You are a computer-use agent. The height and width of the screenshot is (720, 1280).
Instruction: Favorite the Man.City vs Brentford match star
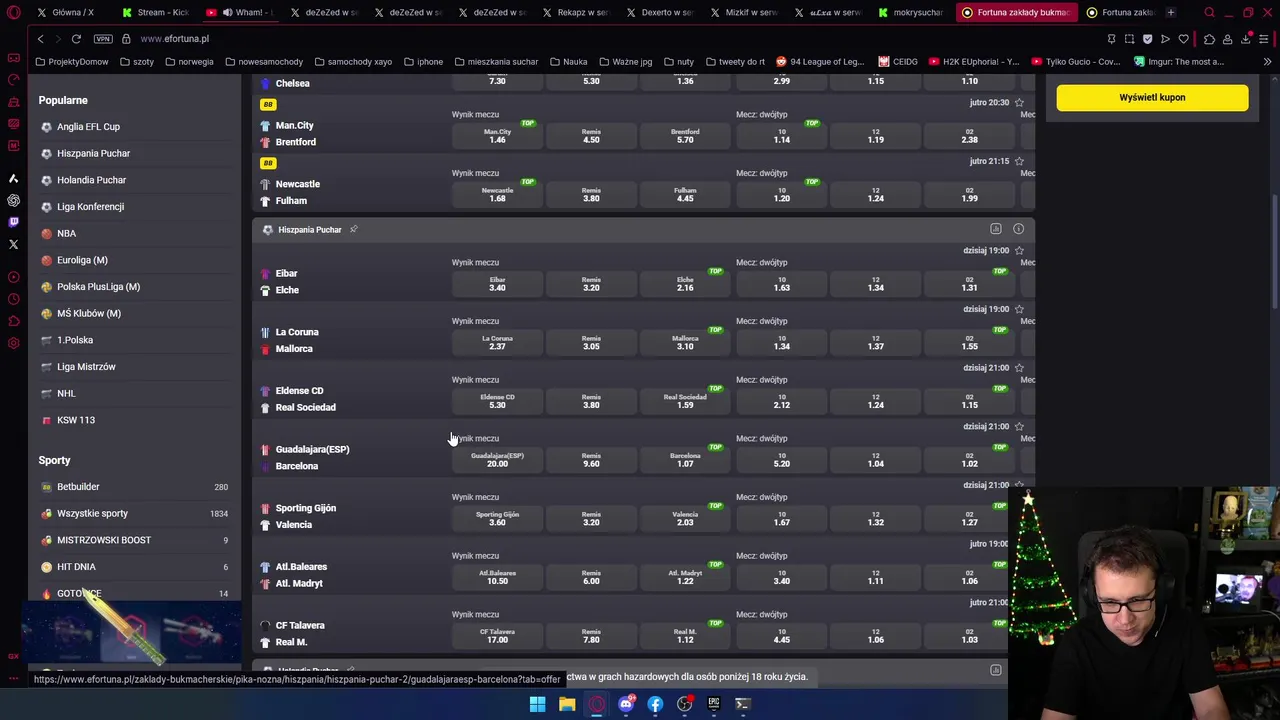click(x=1019, y=103)
